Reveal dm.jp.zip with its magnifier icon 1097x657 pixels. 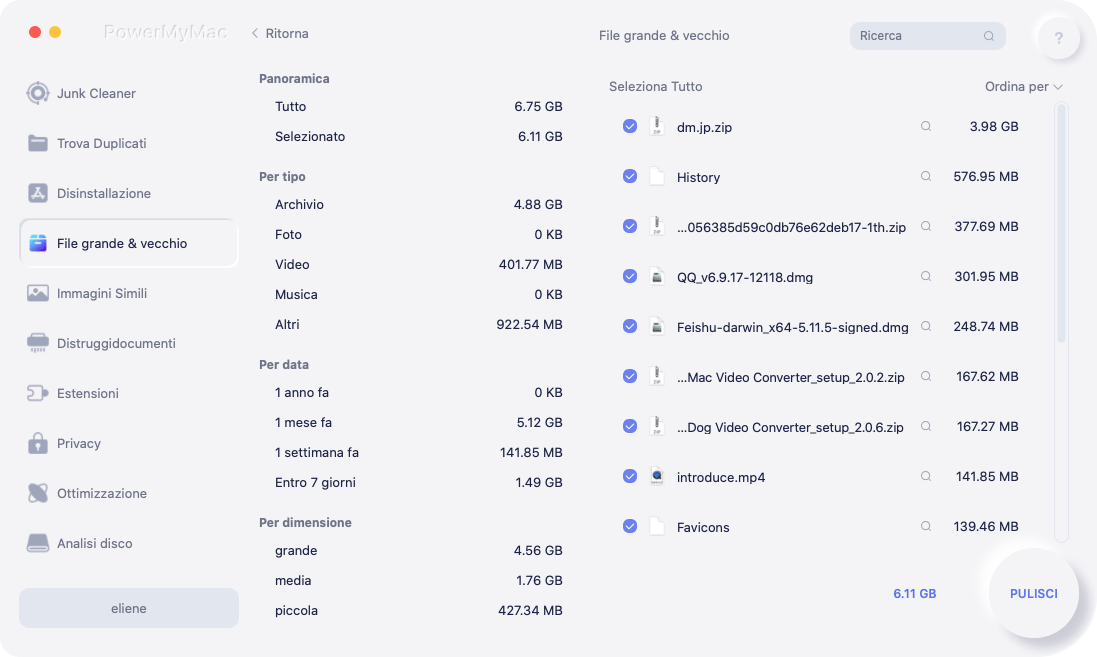(x=926, y=127)
